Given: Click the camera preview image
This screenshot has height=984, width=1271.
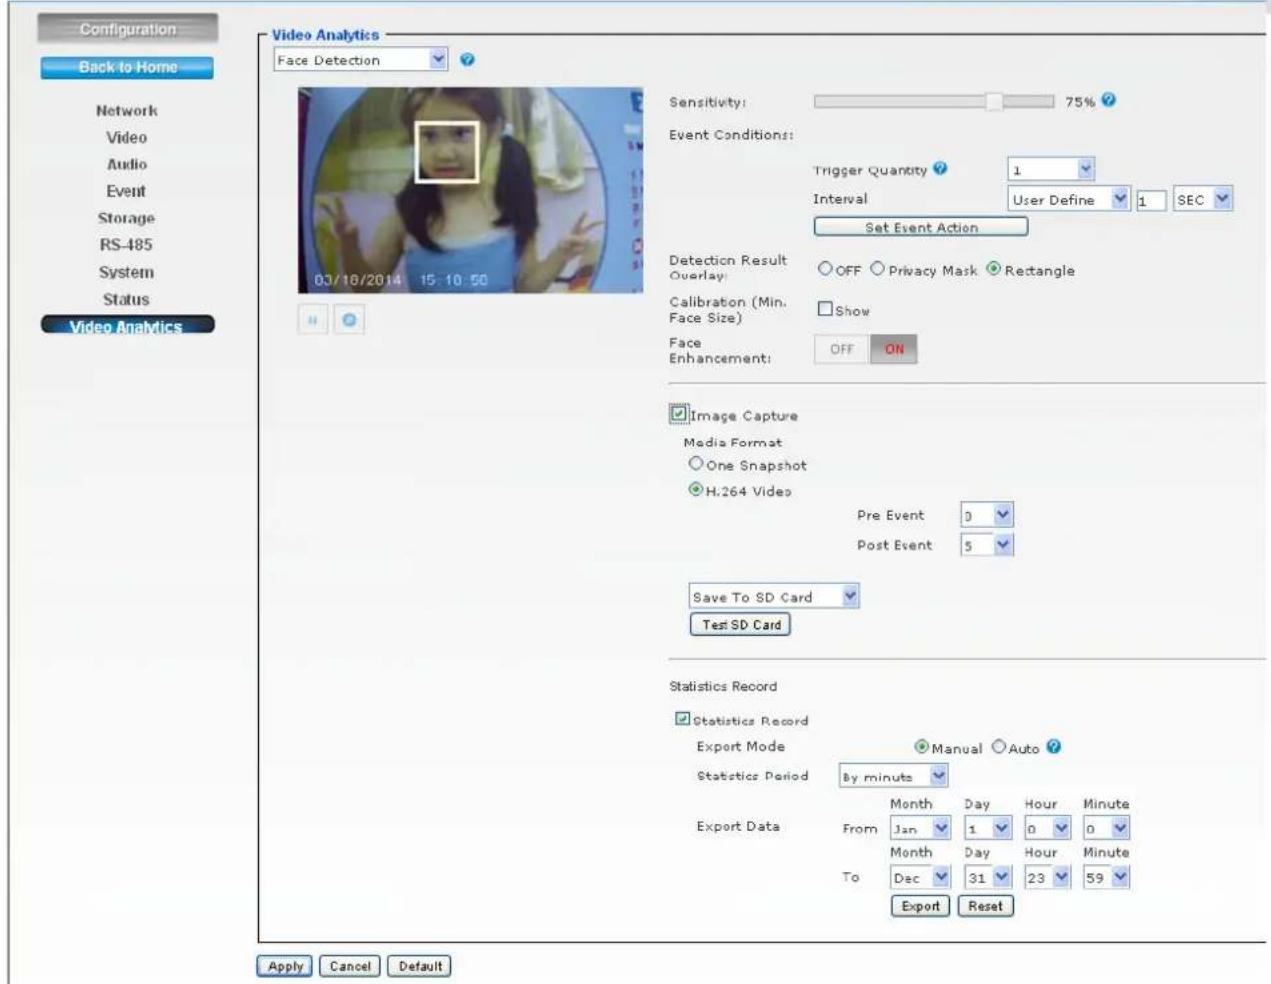Looking at the screenshot, I should tap(471, 190).
